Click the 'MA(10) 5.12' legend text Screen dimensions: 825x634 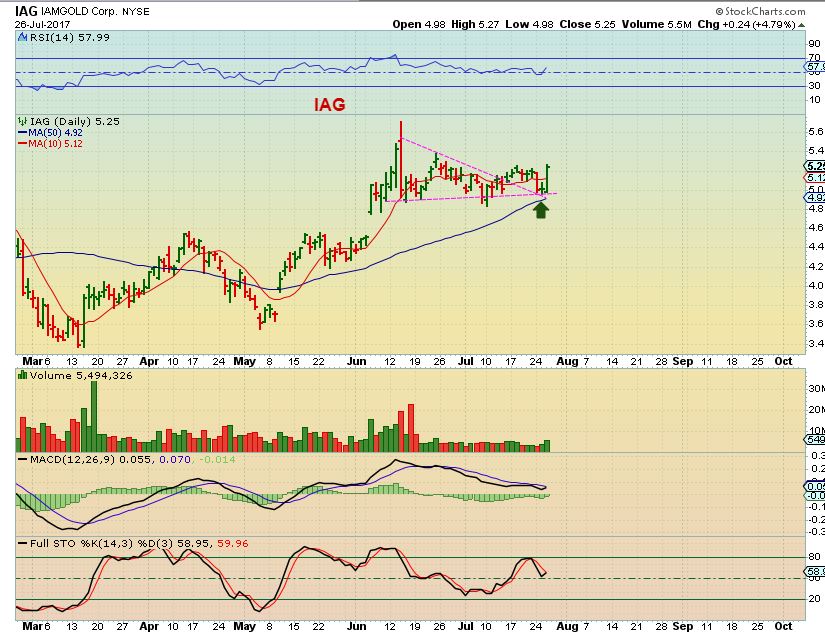pyautogui.click(x=55, y=144)
